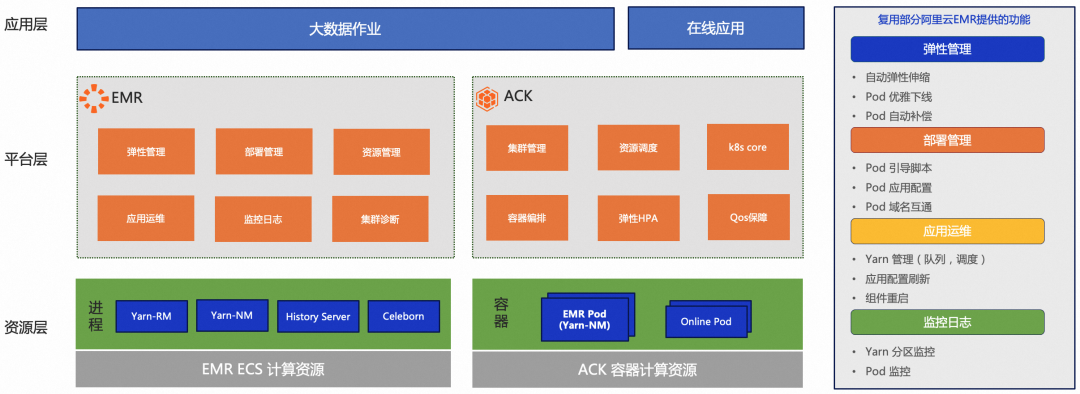Image resolution: width=1080 pixels, height=394 pixels.
Task: Click the Yarn 分区监控 bullet text
Action: point(900,352)
